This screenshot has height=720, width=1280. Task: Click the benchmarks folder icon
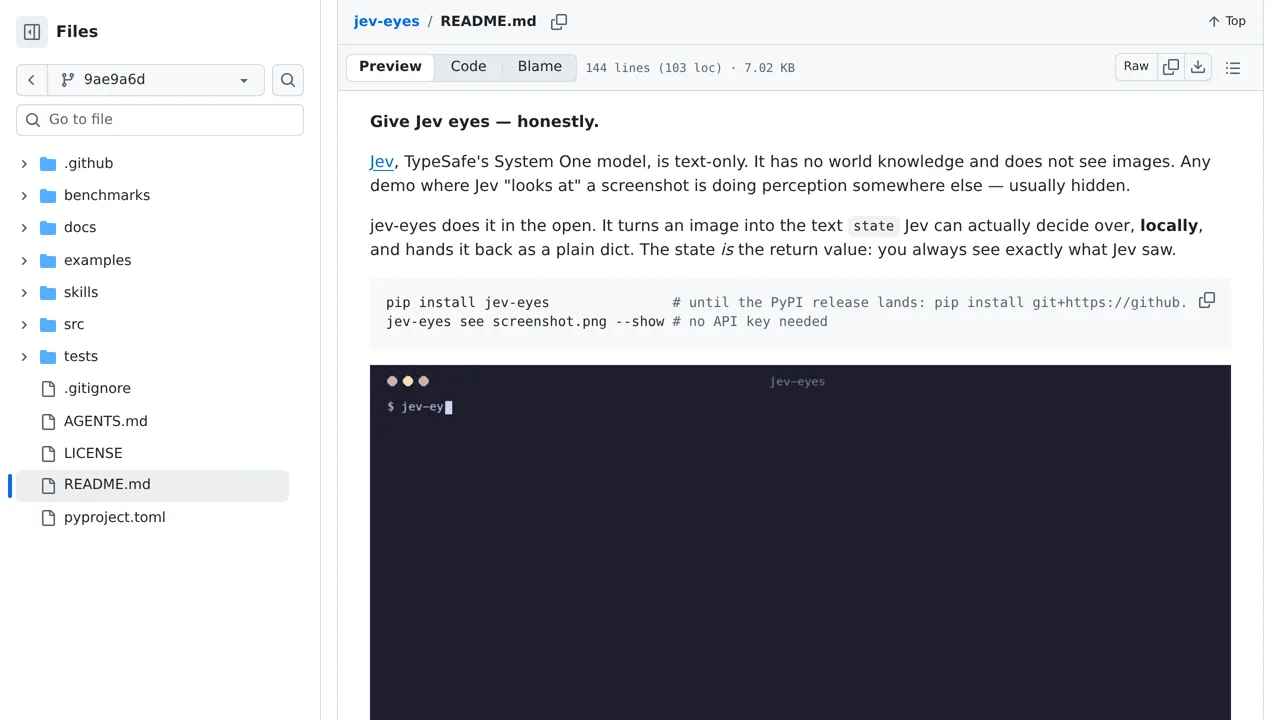point(48,195)
